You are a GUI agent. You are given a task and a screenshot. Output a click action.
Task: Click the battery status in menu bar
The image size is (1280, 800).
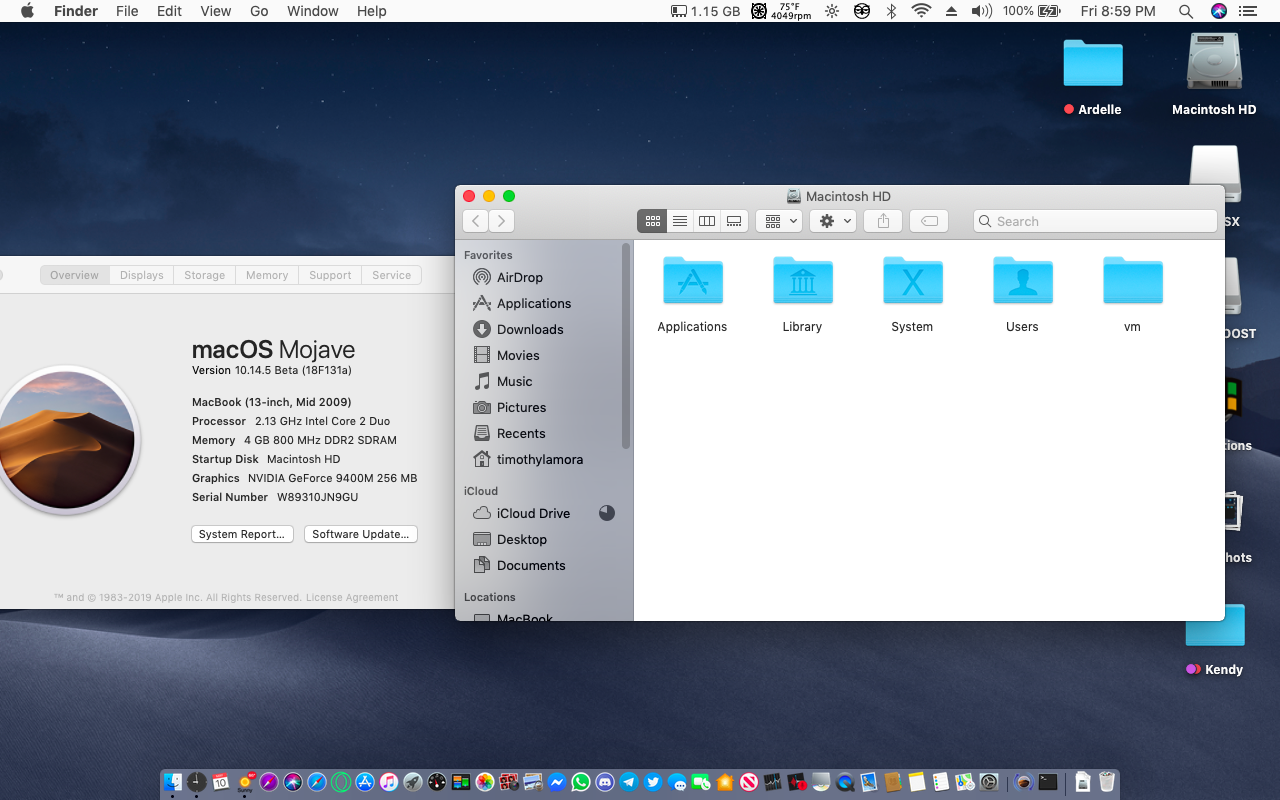pyautogui.click(x=1031, y=11)
